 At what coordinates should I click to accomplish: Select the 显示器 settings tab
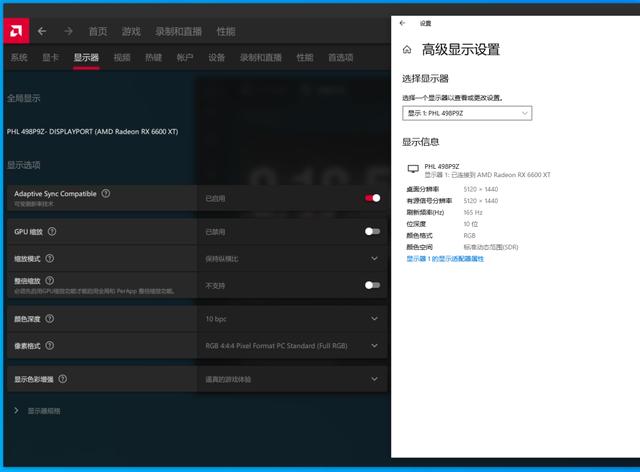86,58
